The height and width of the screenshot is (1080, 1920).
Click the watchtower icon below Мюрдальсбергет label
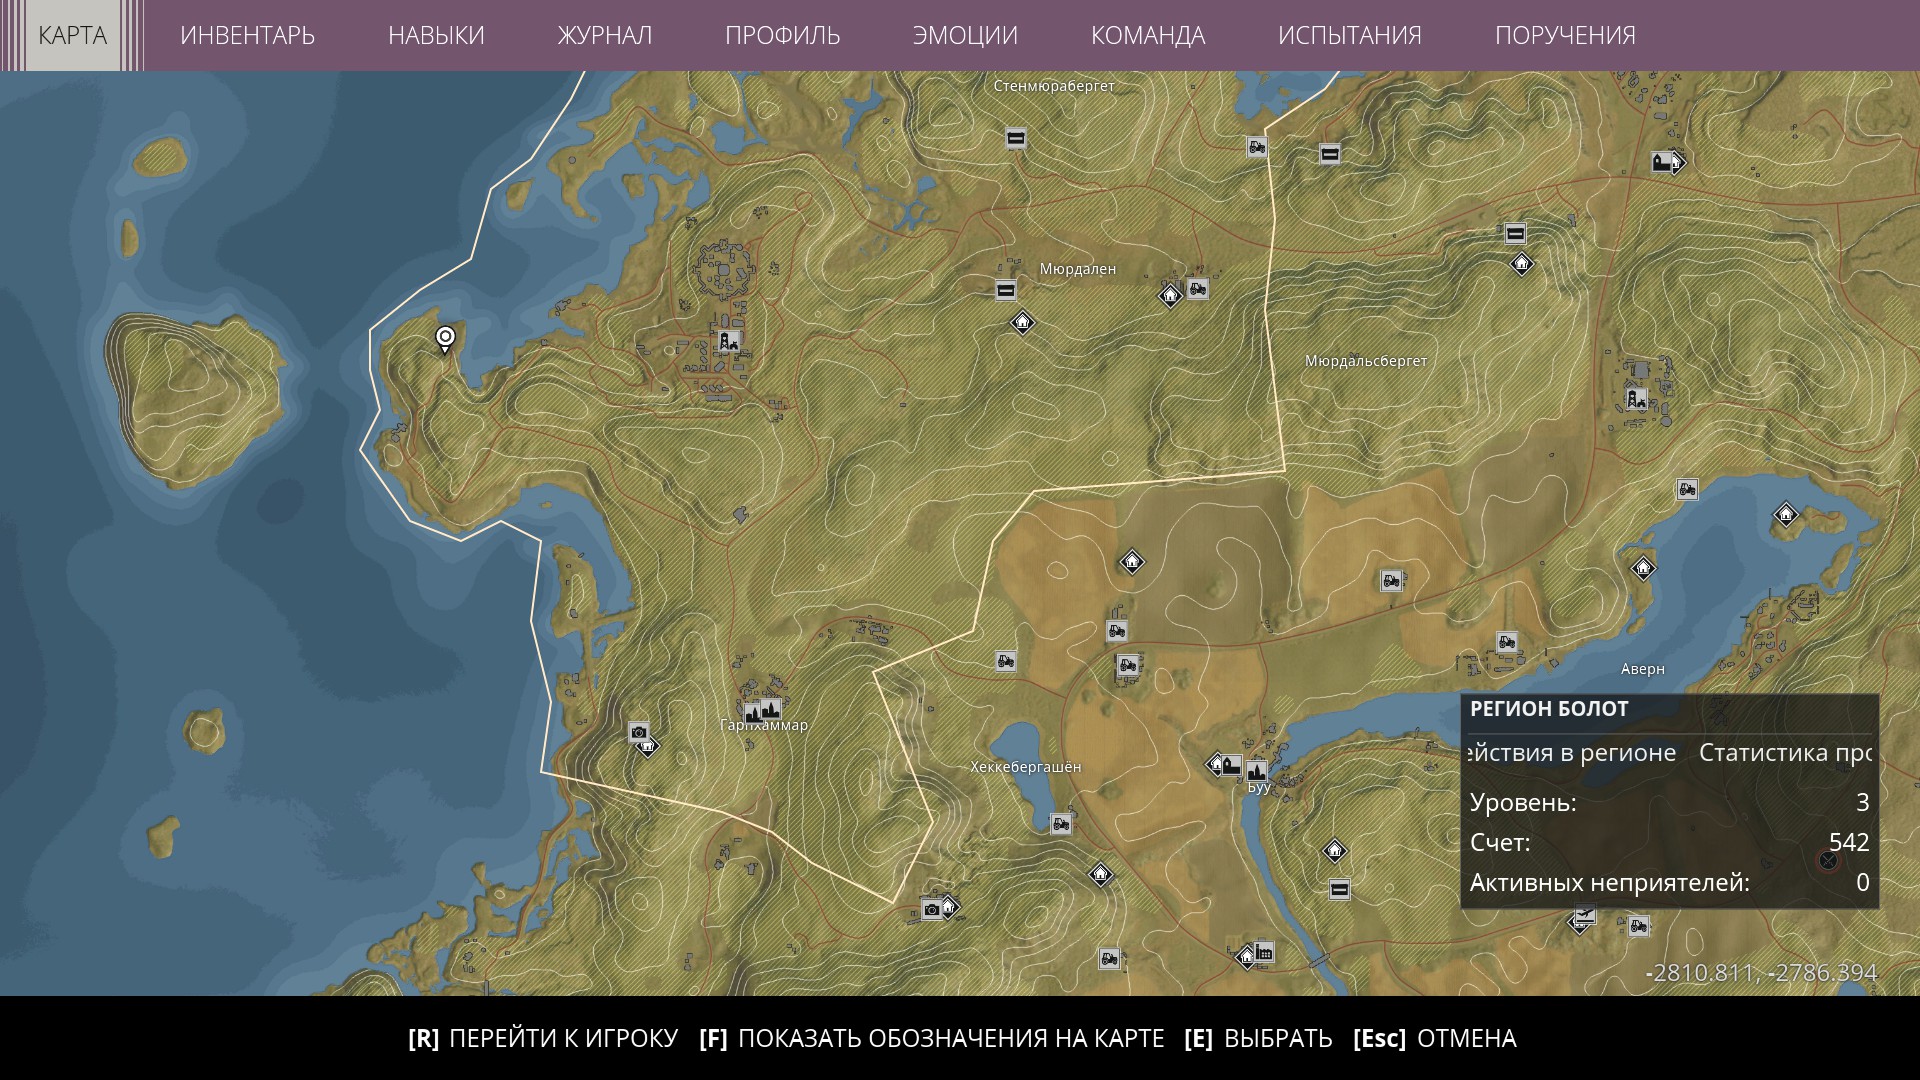click(1636, 399)
